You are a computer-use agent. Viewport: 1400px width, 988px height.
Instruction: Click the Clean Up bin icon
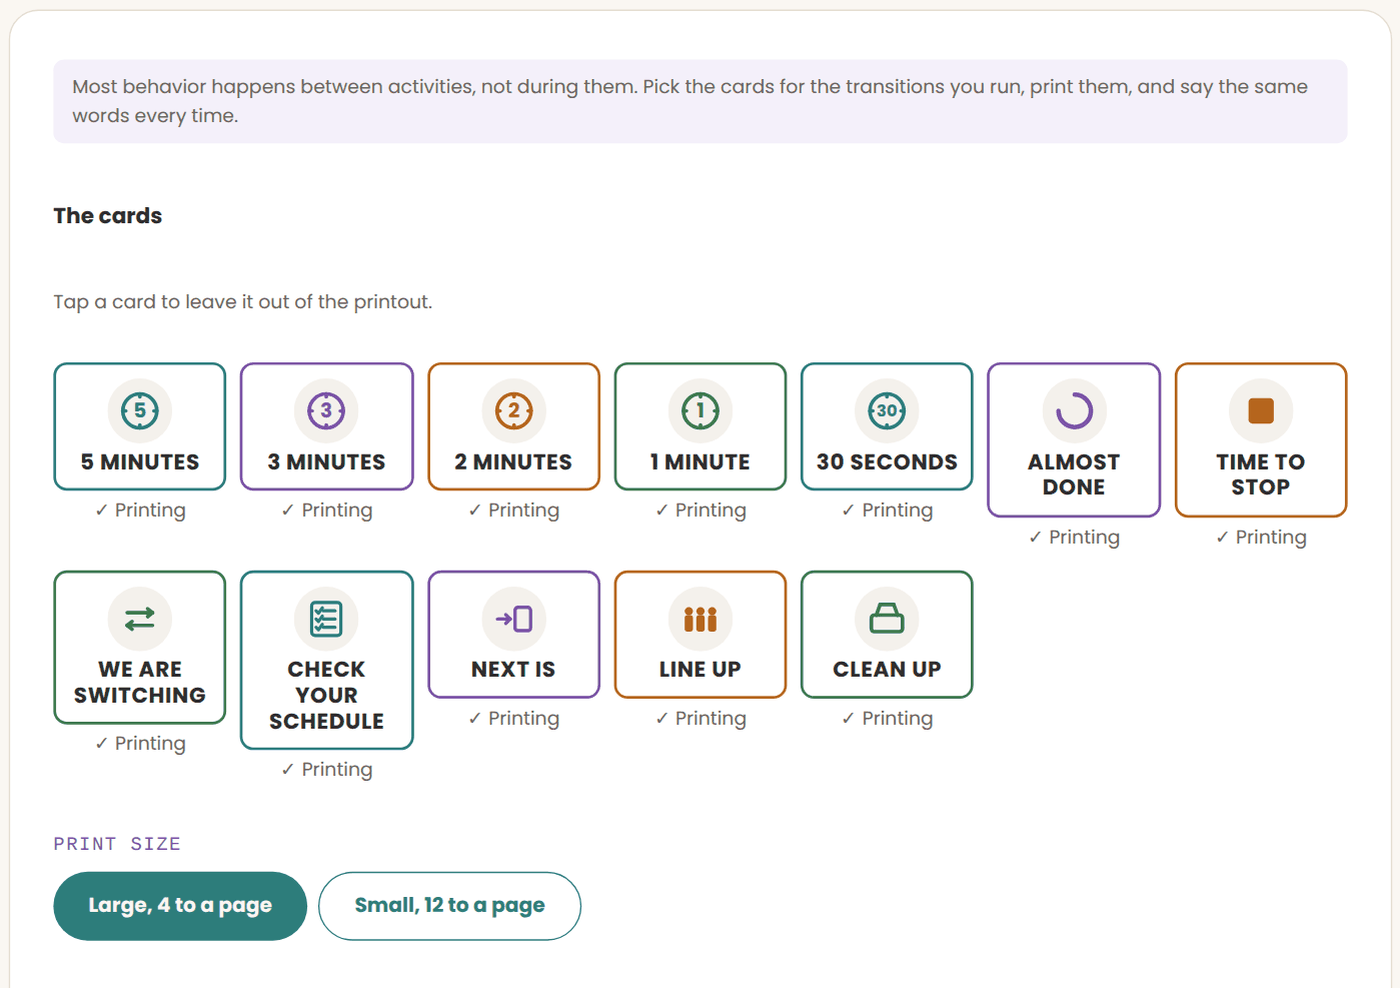(887, 618)
